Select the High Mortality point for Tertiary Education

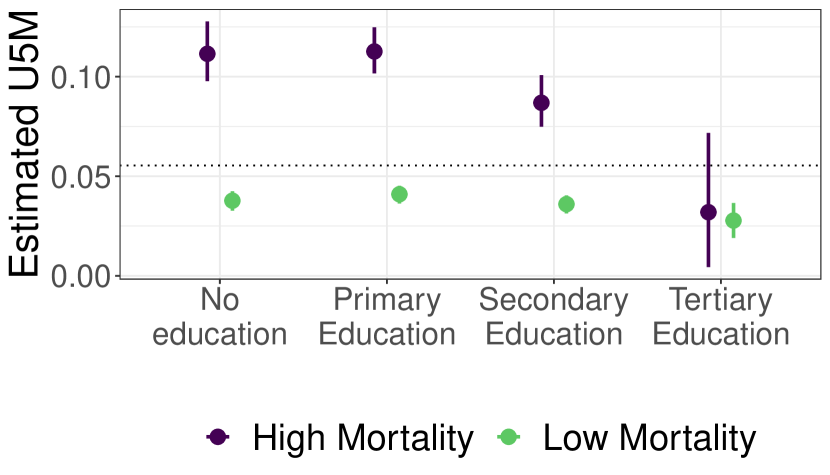tap(708, 212)
